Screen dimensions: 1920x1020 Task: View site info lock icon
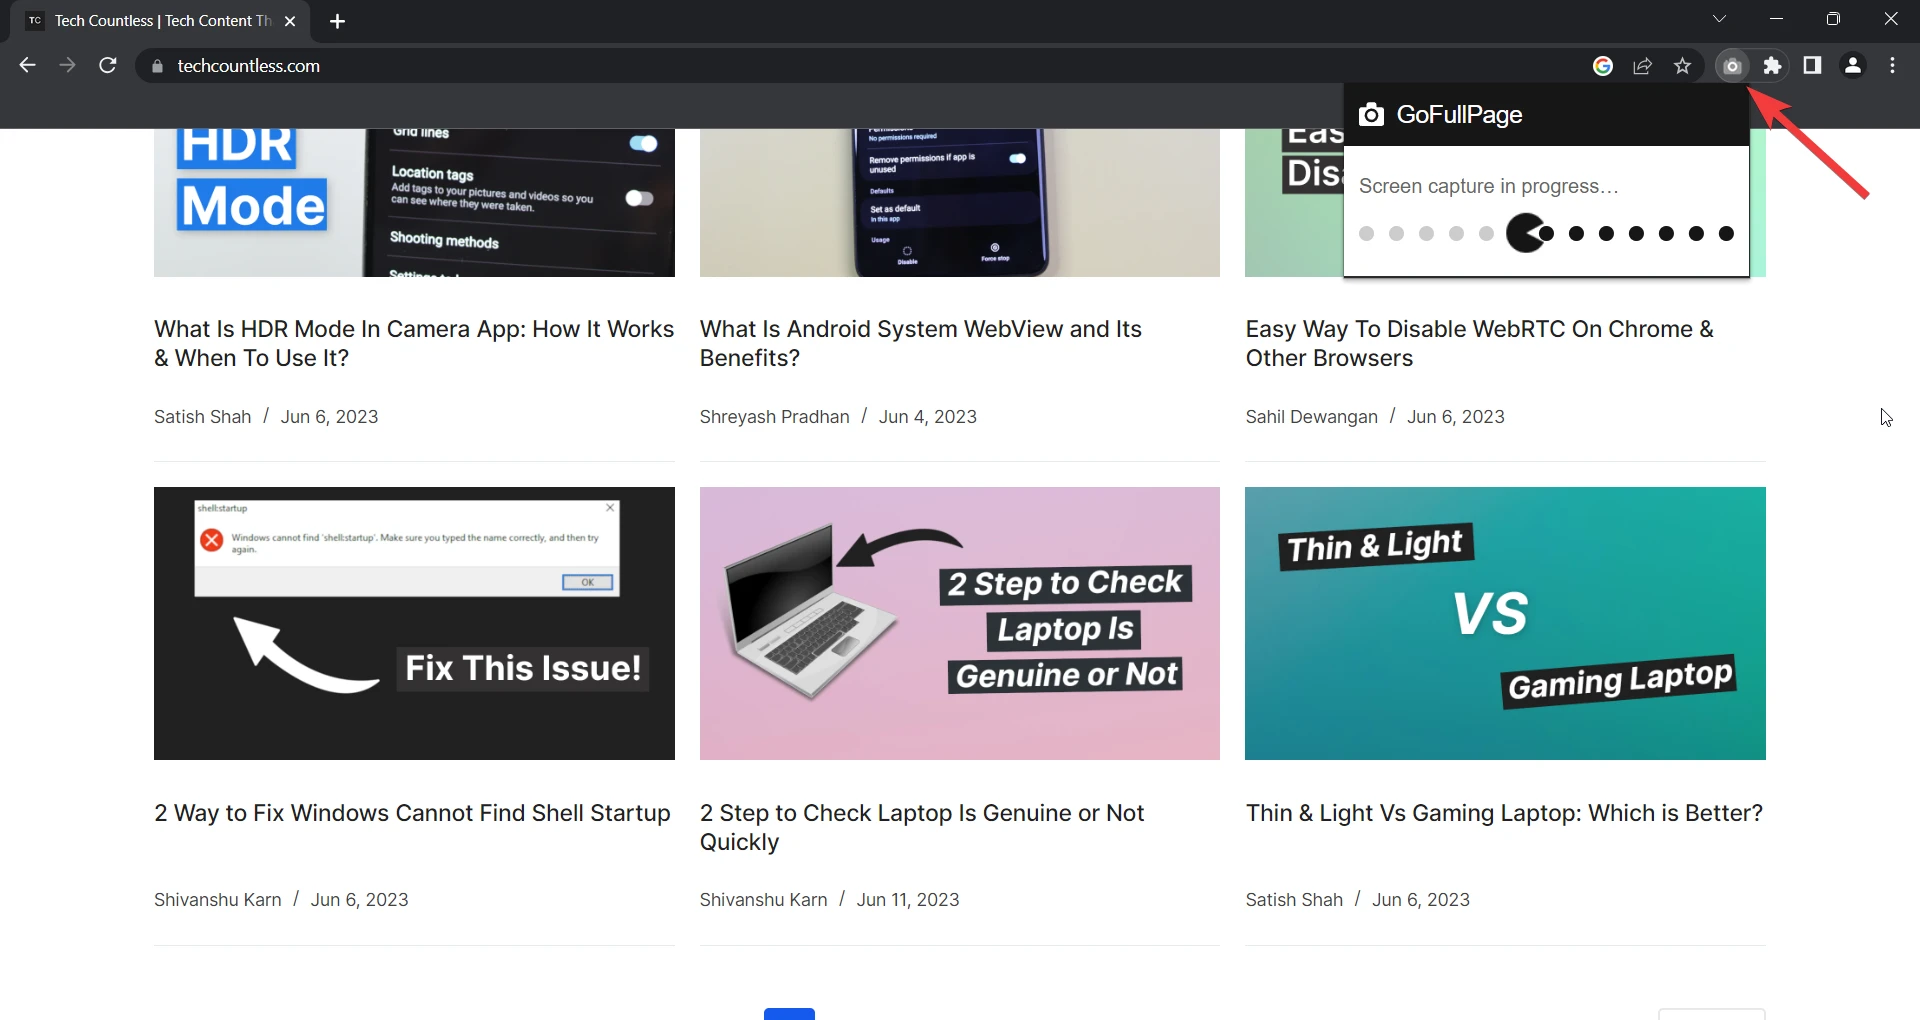point(156,66)
